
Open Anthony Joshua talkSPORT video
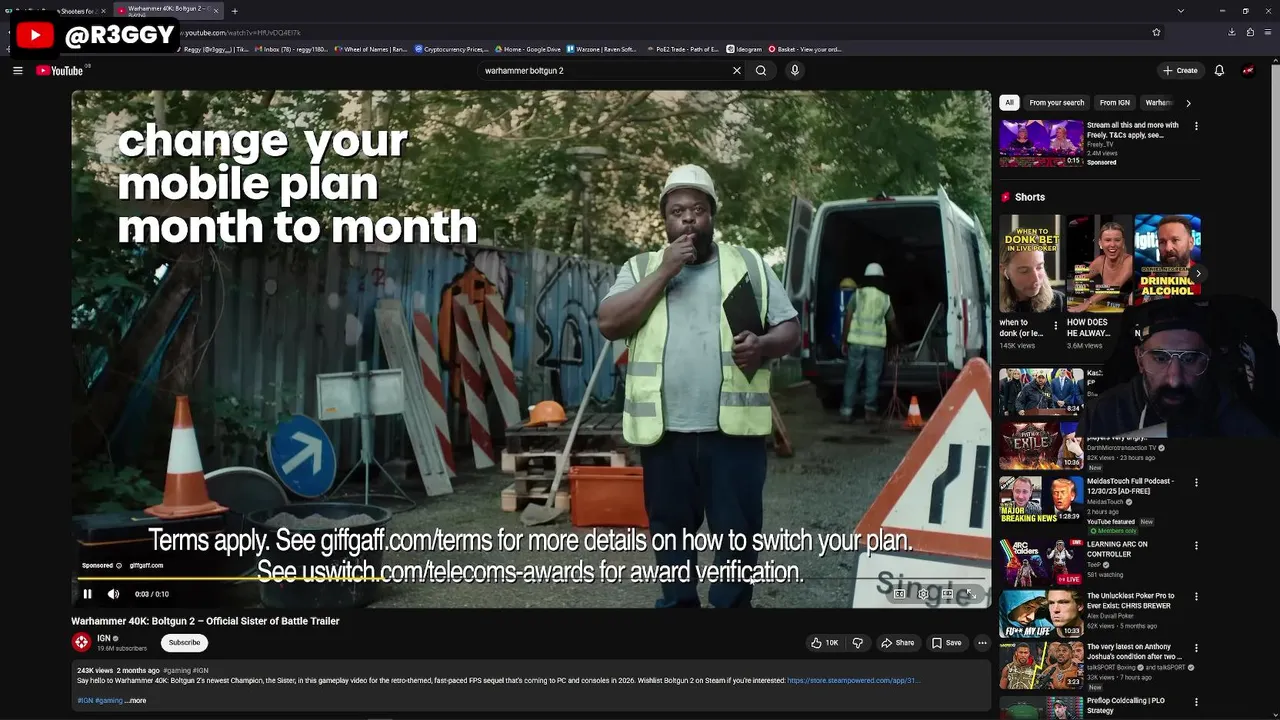(x=1041, y=665)
